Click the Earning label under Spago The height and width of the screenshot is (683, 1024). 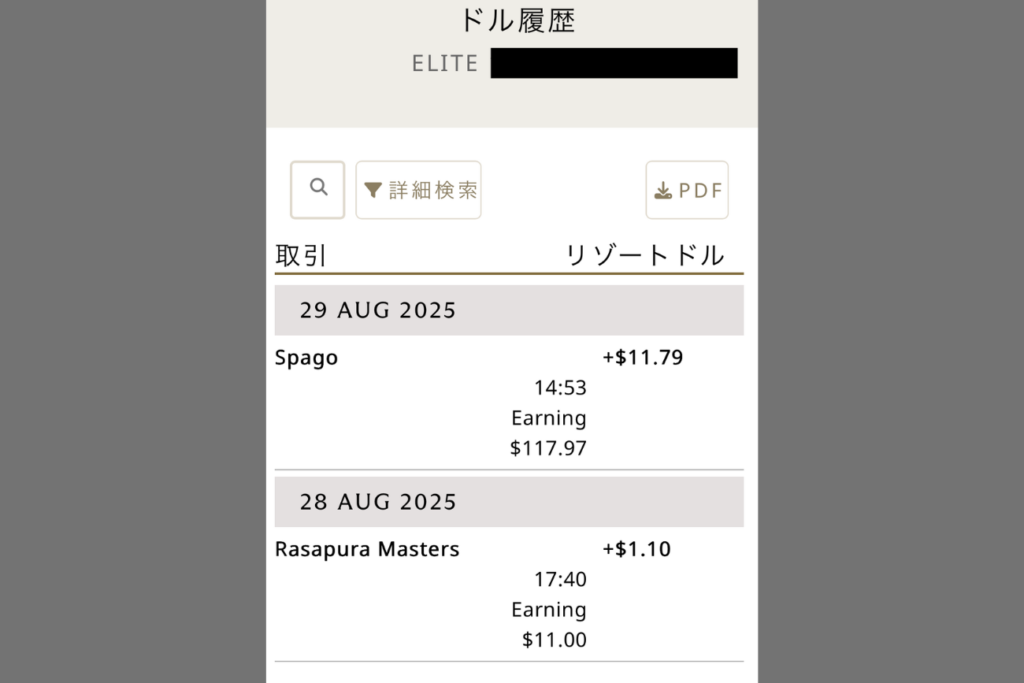(548, 418)
